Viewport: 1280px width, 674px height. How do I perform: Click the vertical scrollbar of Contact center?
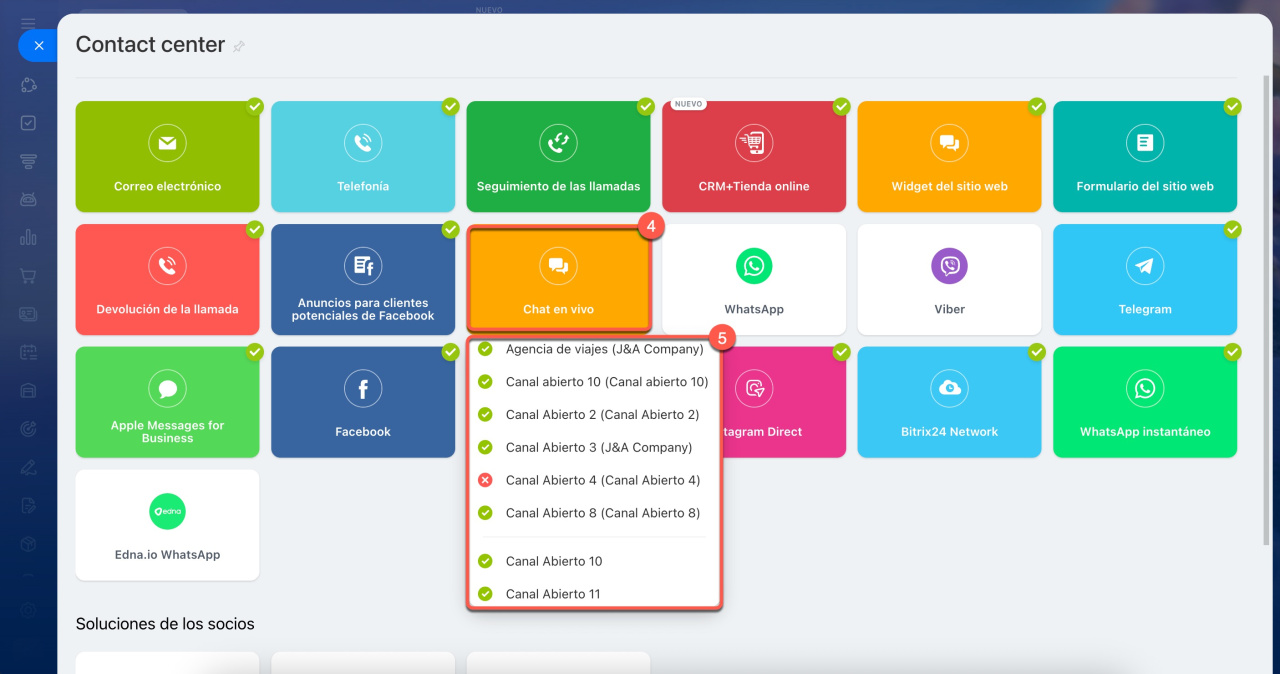pyautogui.click(x=1268, y=310)
